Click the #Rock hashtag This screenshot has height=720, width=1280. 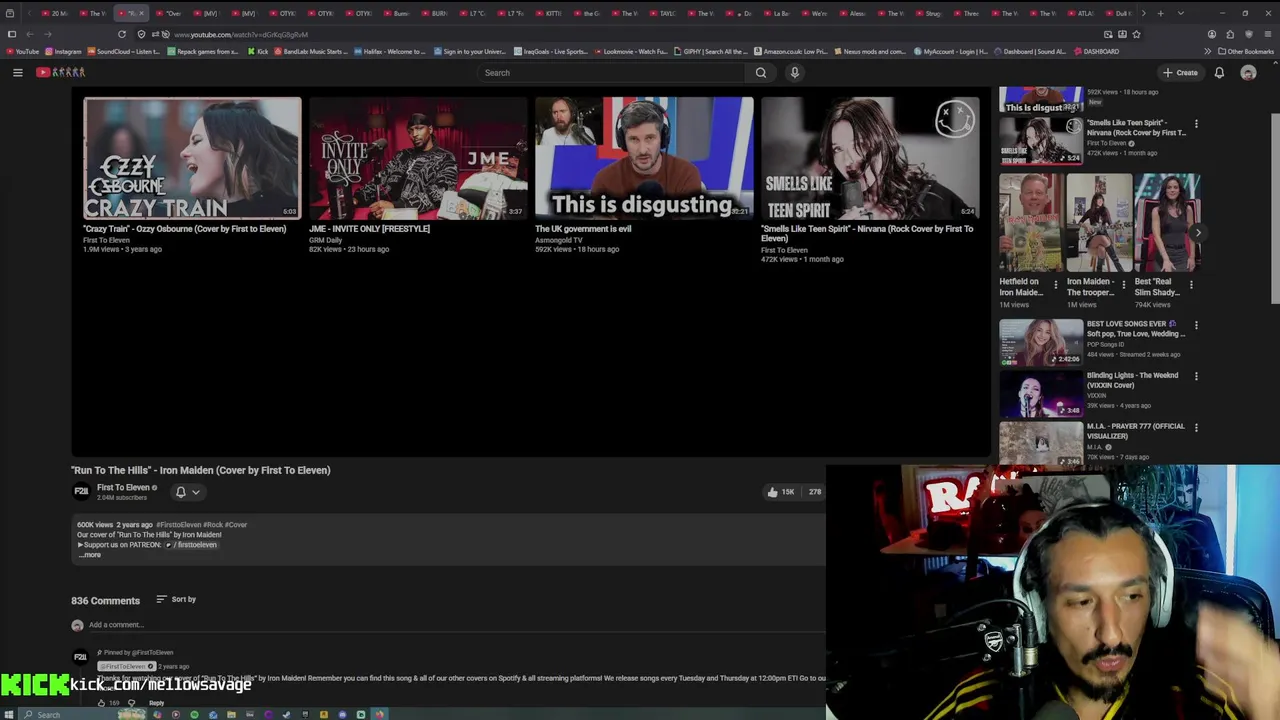212,524
